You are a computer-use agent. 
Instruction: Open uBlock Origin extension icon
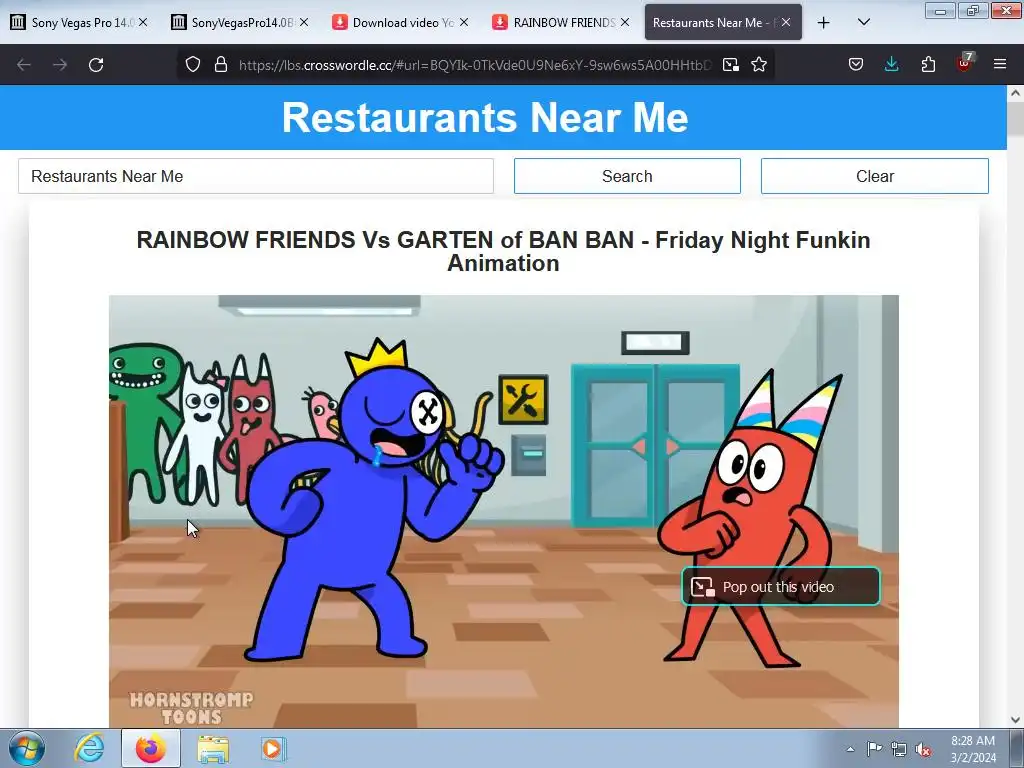click(964, 63)
